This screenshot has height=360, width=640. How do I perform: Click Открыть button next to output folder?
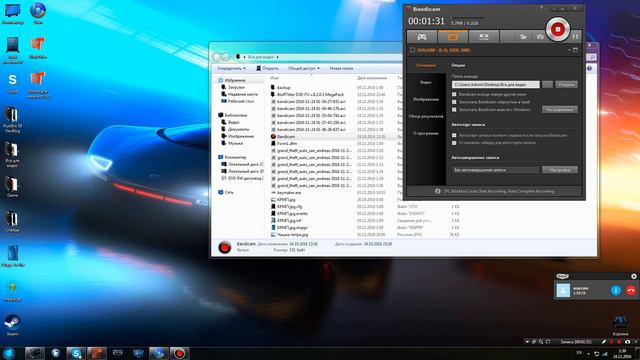[x=566, y=84]
